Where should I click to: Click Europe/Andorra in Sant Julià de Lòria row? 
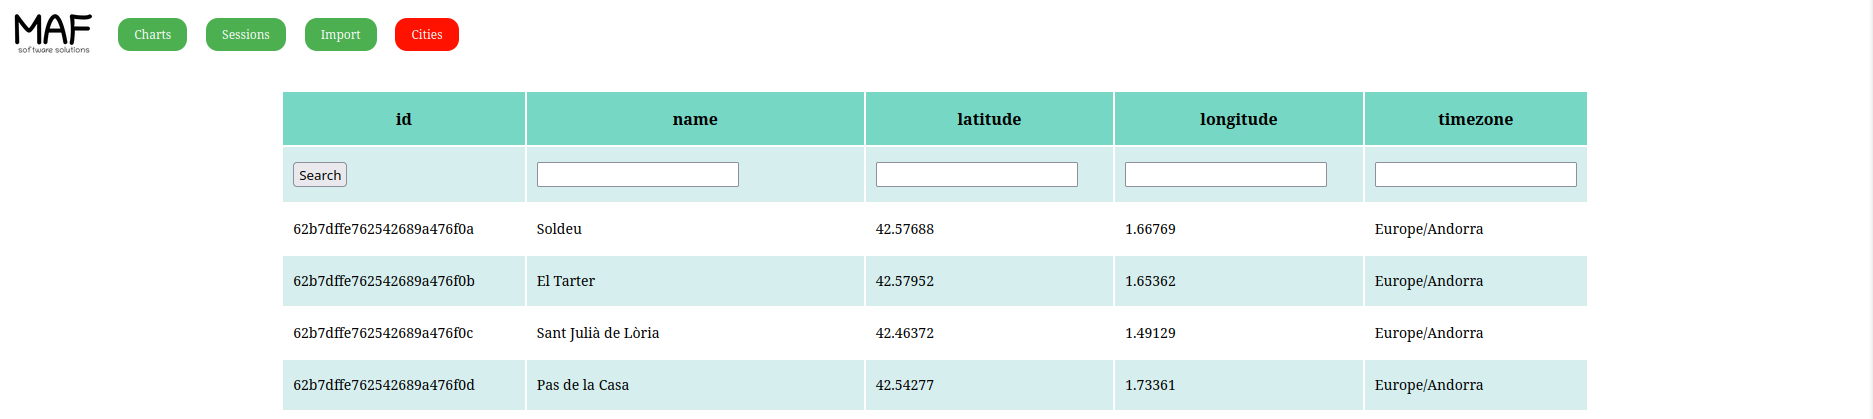coord(1429,333)
